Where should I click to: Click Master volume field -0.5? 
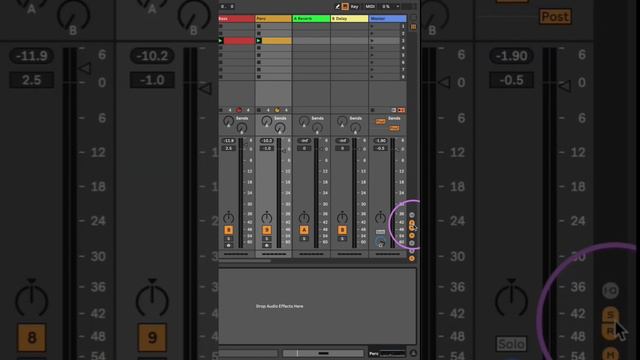click(x=380, y=148)
